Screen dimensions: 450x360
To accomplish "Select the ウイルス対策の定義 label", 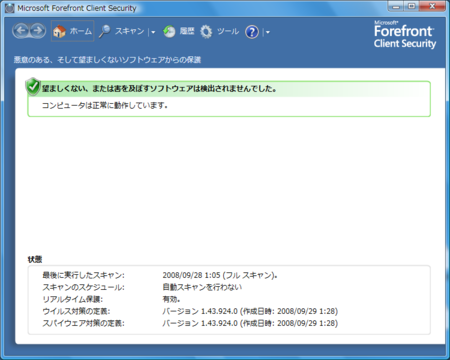I will point(76,311).
